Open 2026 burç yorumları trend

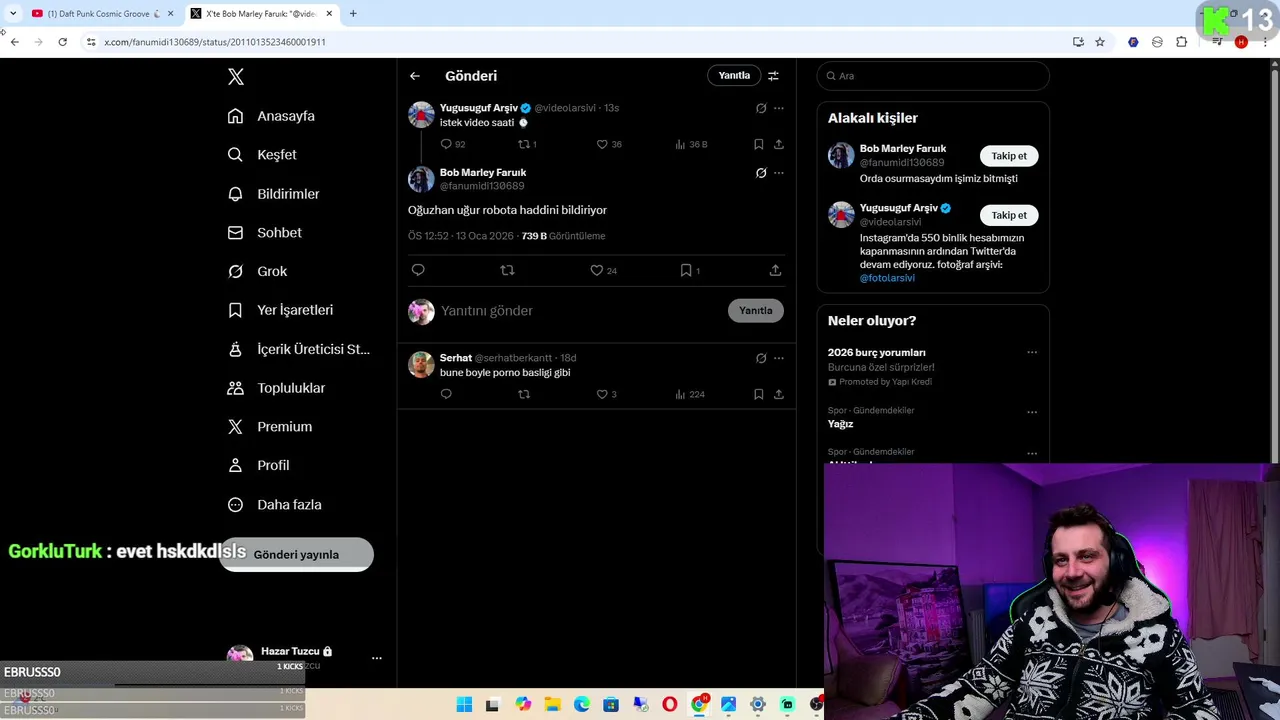click(876, 353)
